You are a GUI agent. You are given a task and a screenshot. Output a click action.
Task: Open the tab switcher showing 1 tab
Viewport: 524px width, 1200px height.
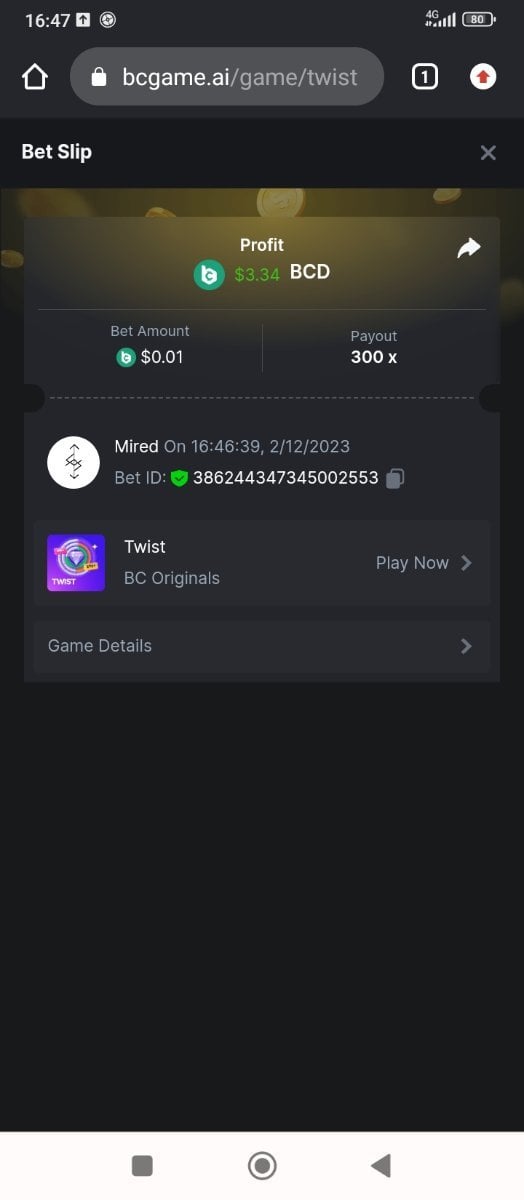(424, 76)
